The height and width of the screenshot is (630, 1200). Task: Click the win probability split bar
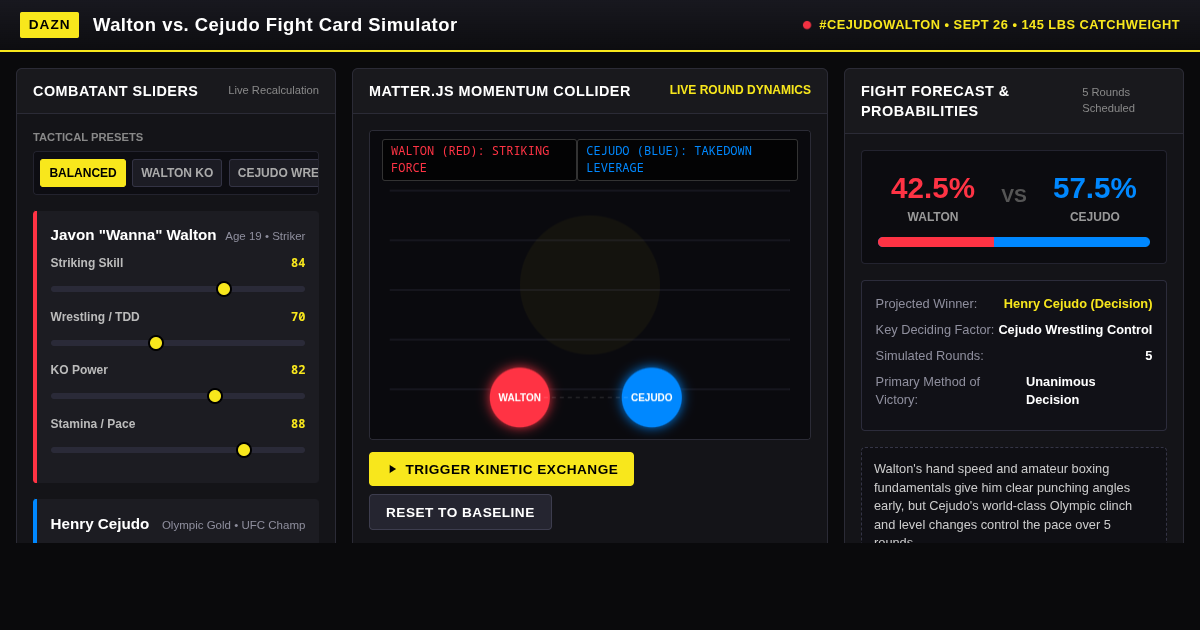click(x=1014, y=242)
